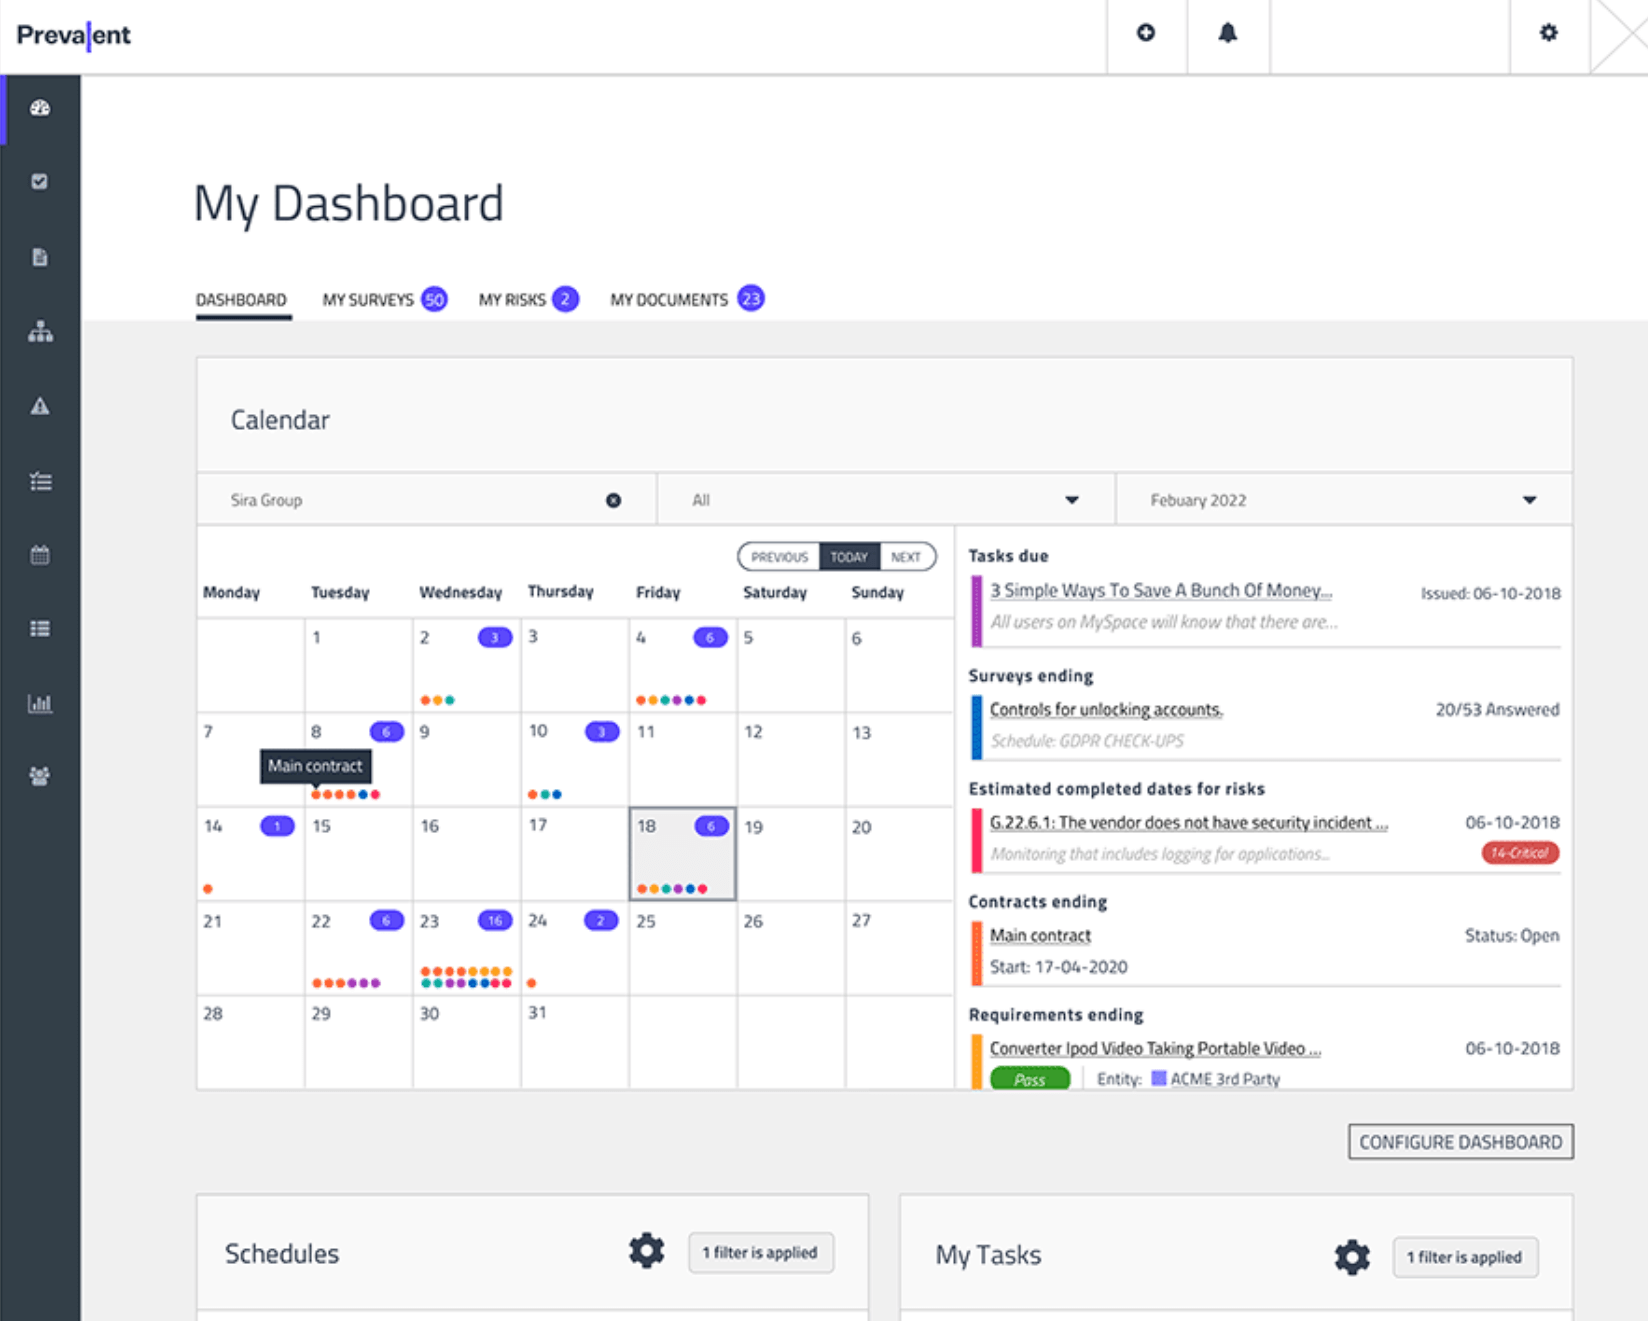
Task: Go to Previous month in calendar
Action: pyautogui.click(x=779, y=557)
